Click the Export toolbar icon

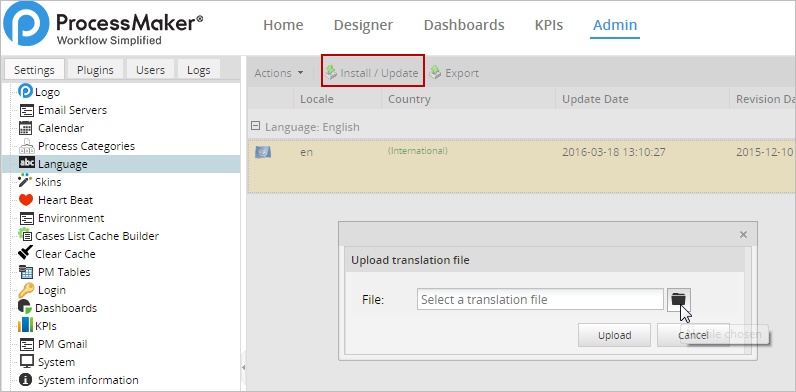435,72
